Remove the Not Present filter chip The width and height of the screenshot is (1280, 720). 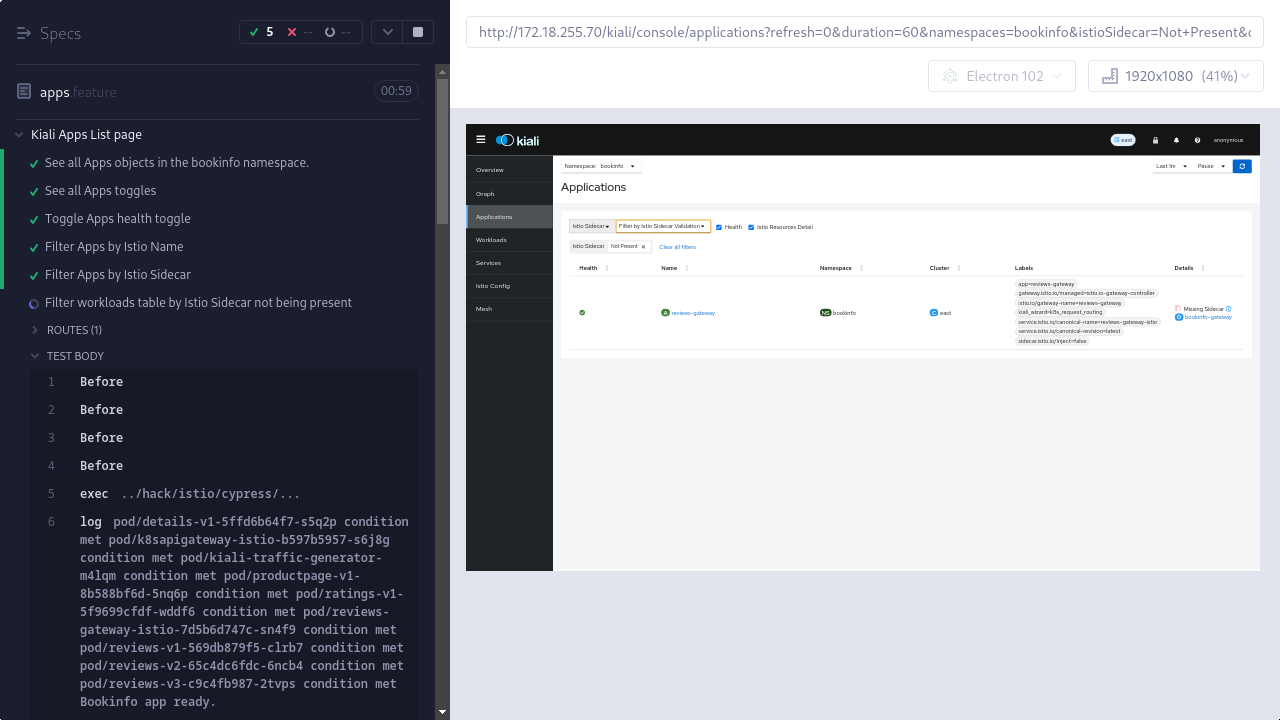click(643, 246)
